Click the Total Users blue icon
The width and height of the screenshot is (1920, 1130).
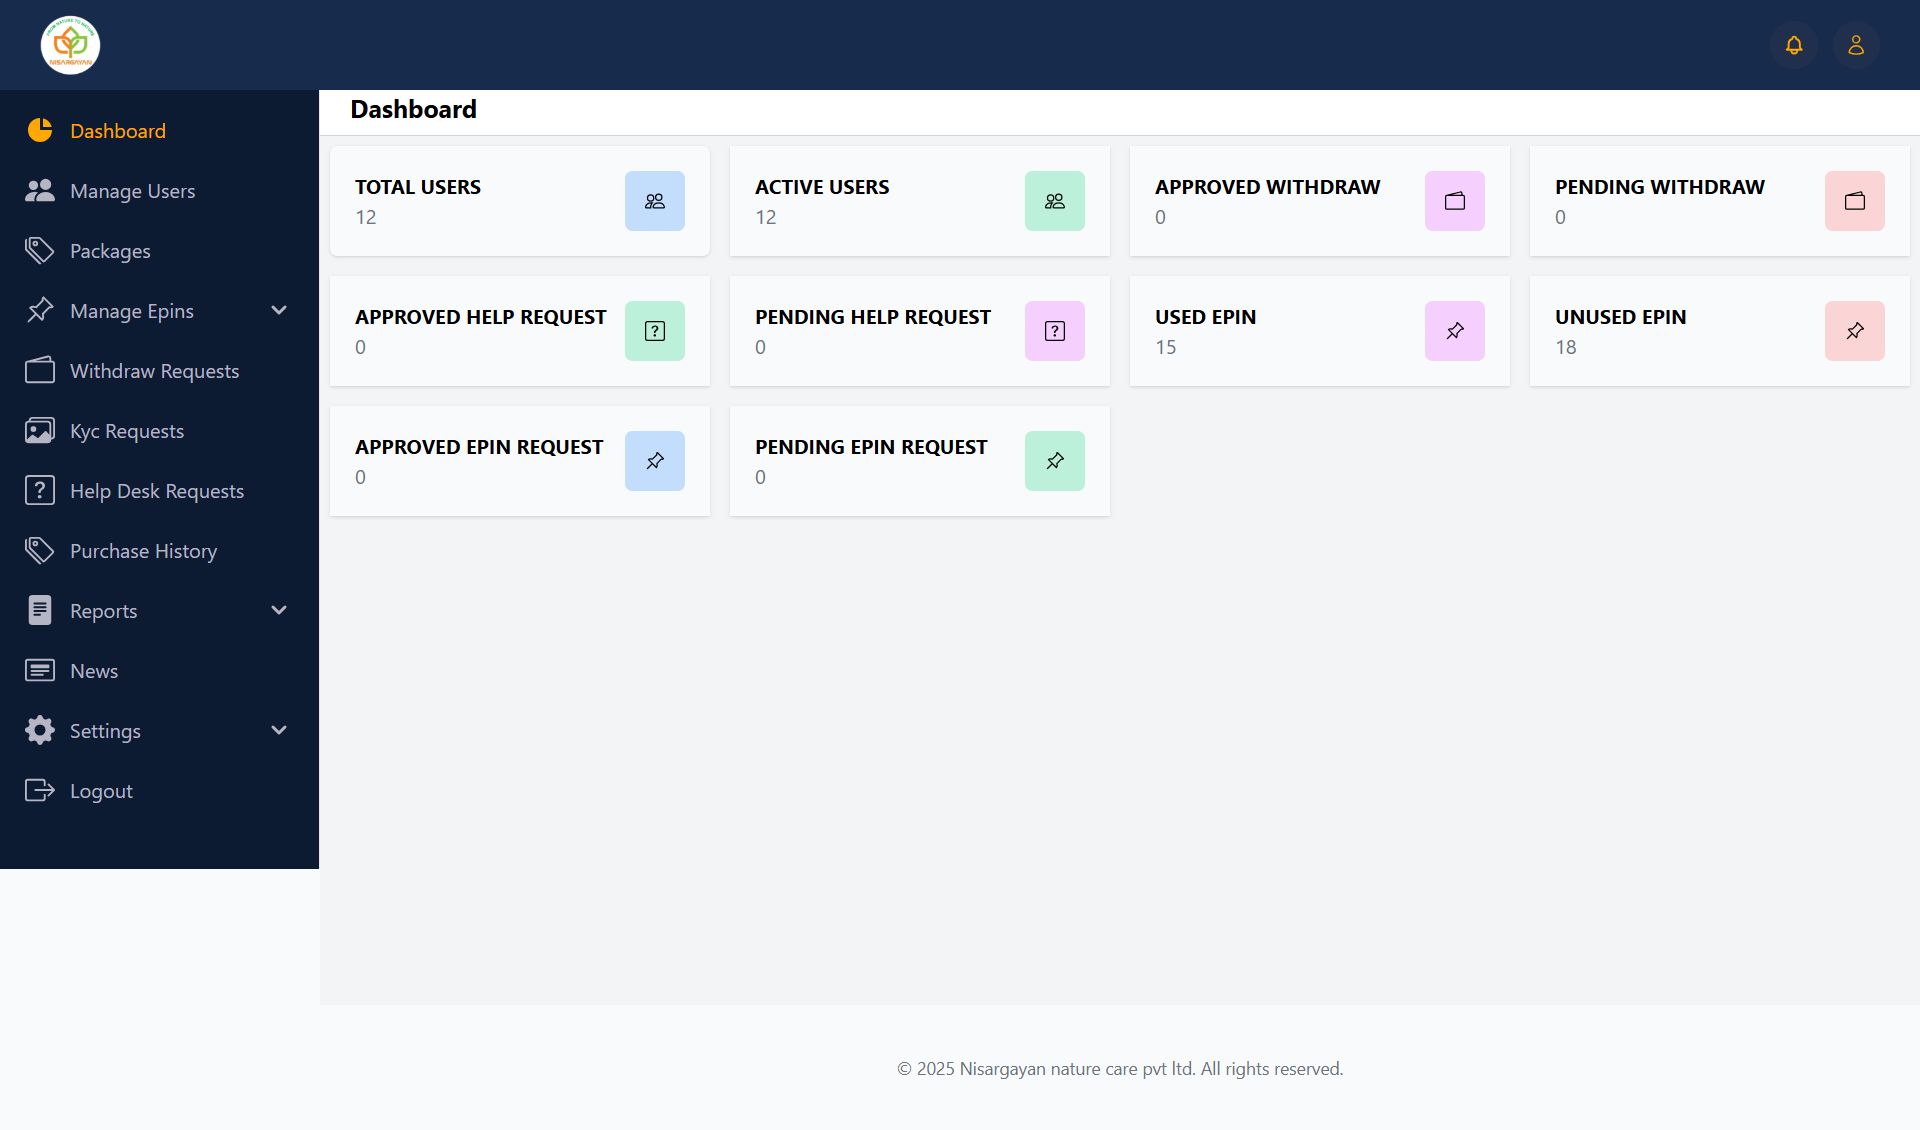pyautogui.click(x=655, y=201)
